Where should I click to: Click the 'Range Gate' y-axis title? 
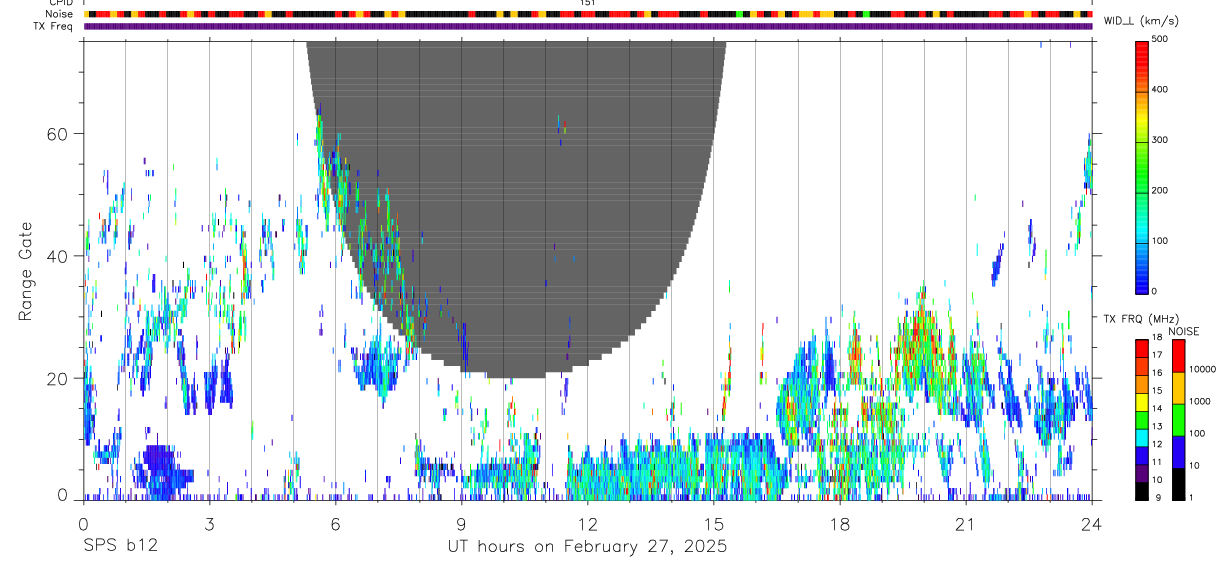[27, 270]
